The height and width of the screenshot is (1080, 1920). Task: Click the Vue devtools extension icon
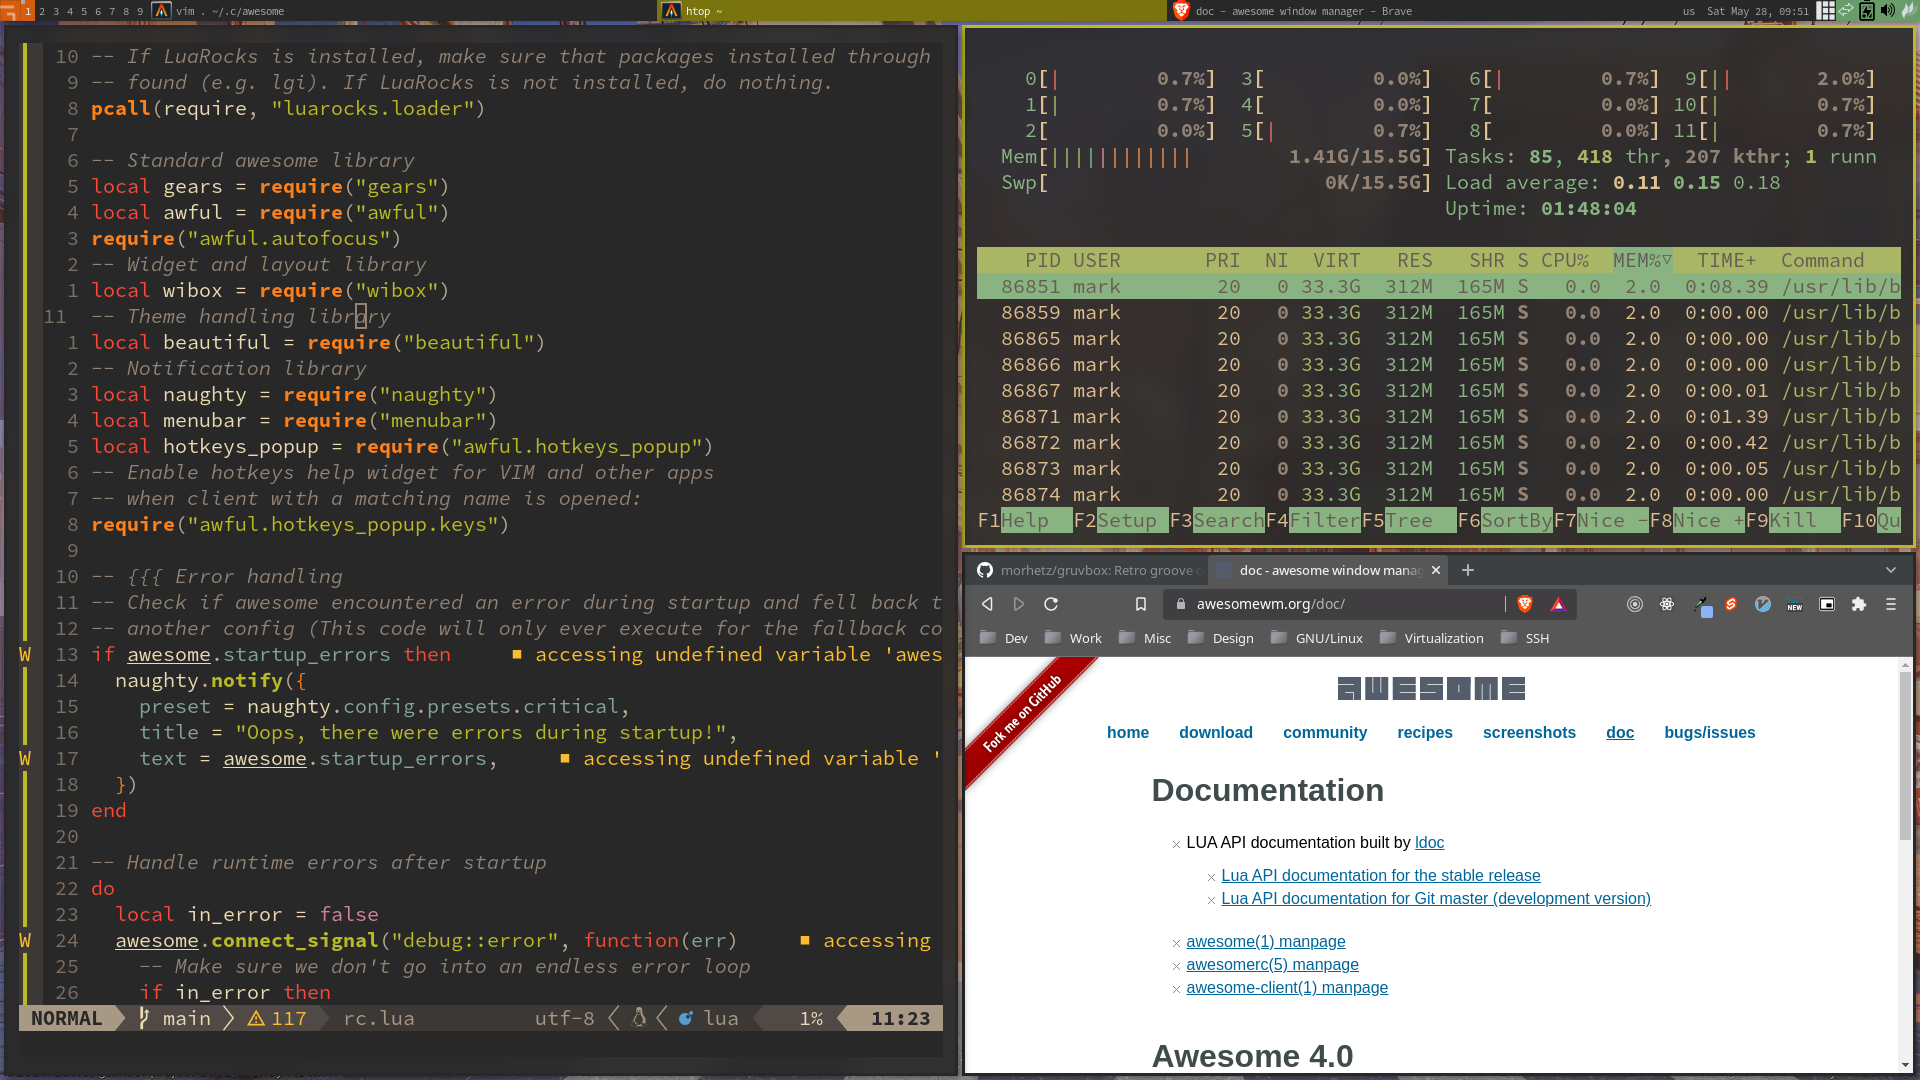[x=1763, y=604]
